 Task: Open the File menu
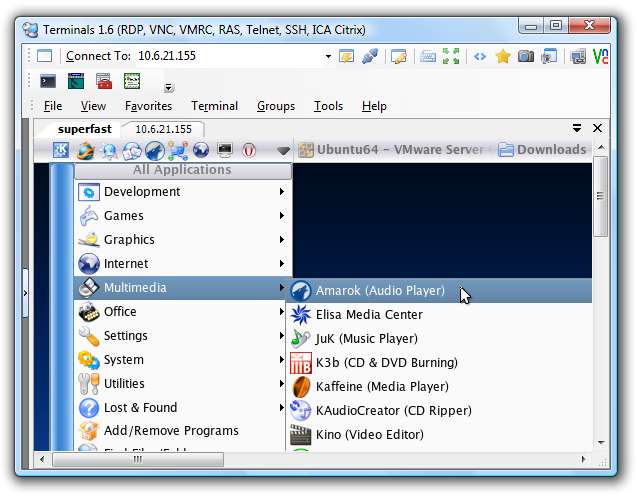coord(53,106)
